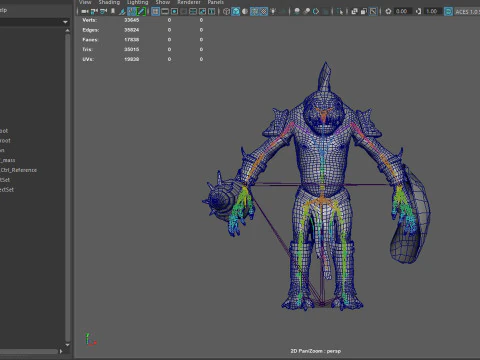480x360 pixels.
Task: Click the gamma icon
Action: (x=418, y=11)
